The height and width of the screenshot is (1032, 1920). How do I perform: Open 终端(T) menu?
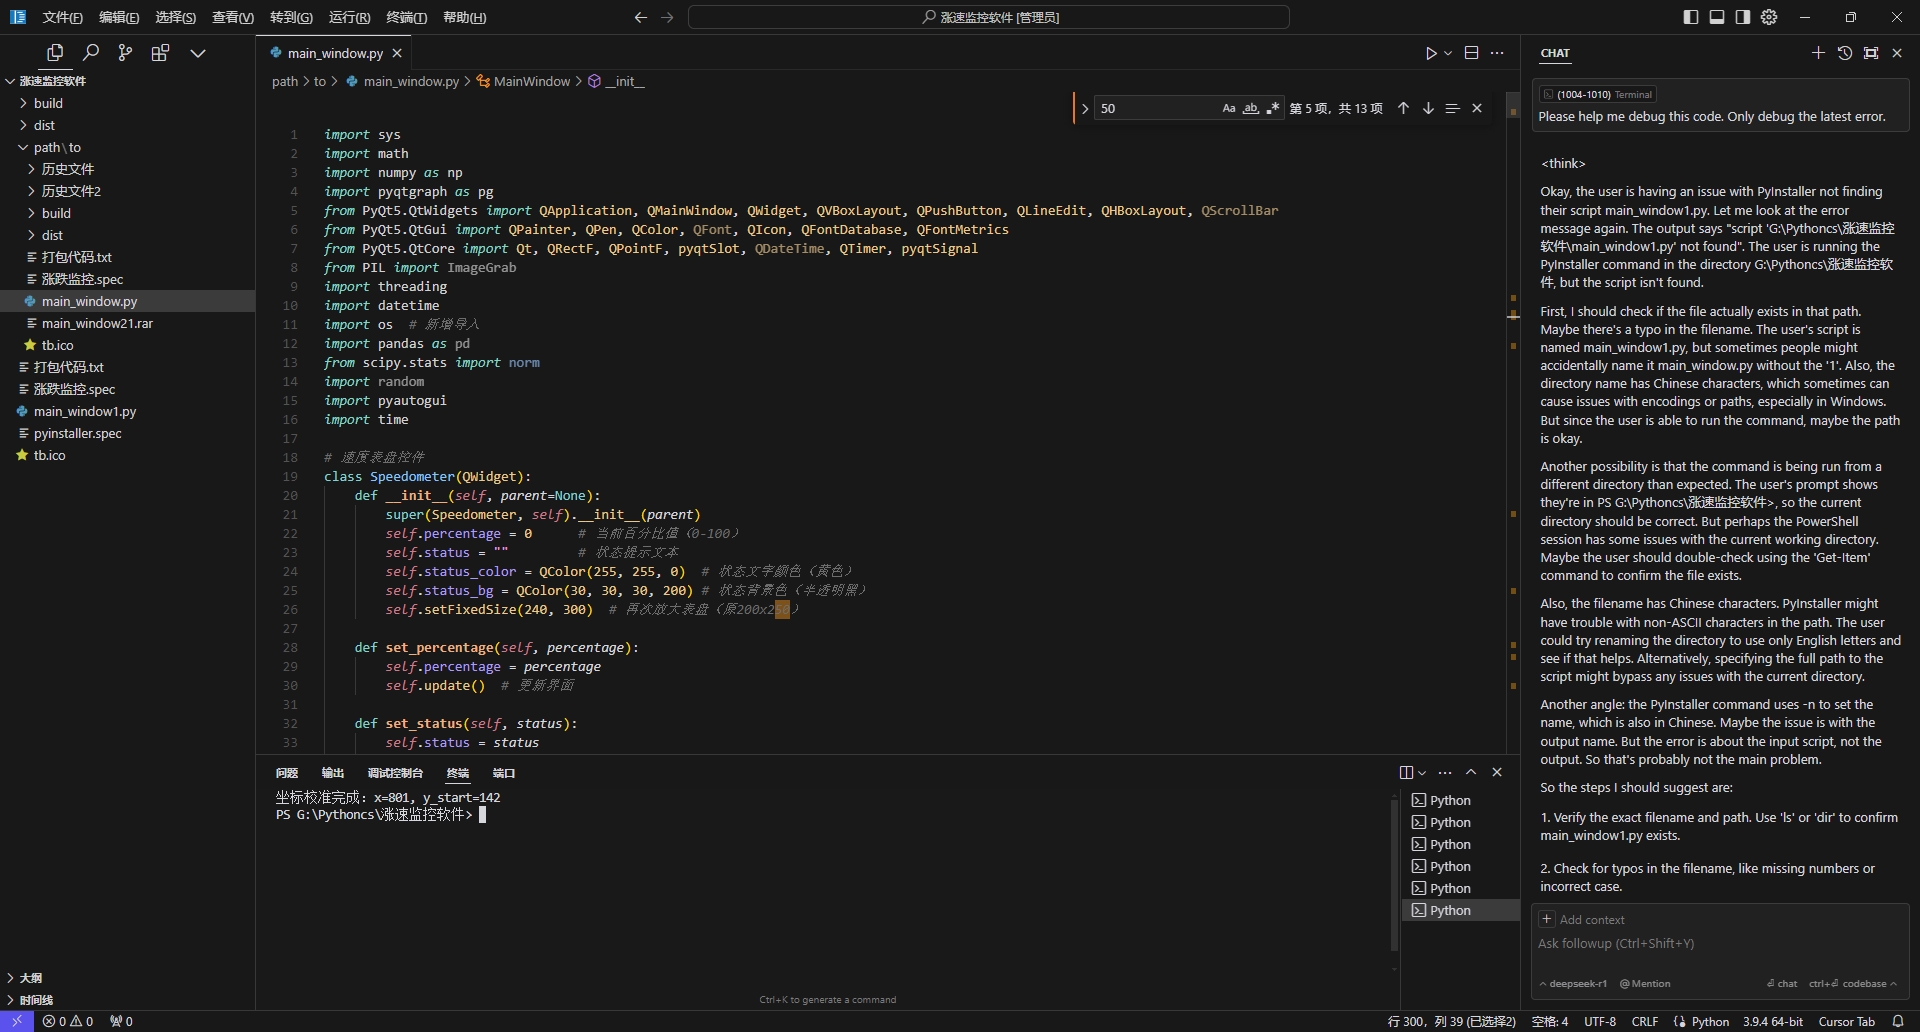406,17
